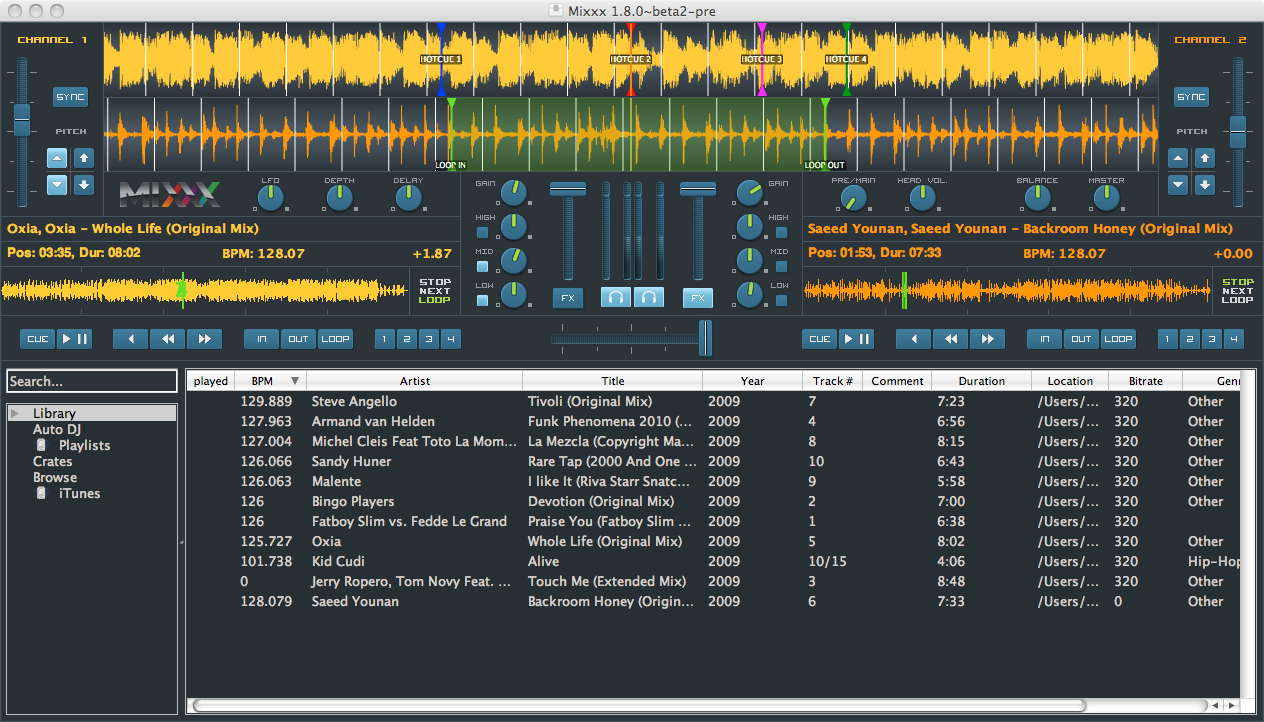Click the Channel 1 HIGH EQ knob

pyautogui.click(x=513, y=226)
